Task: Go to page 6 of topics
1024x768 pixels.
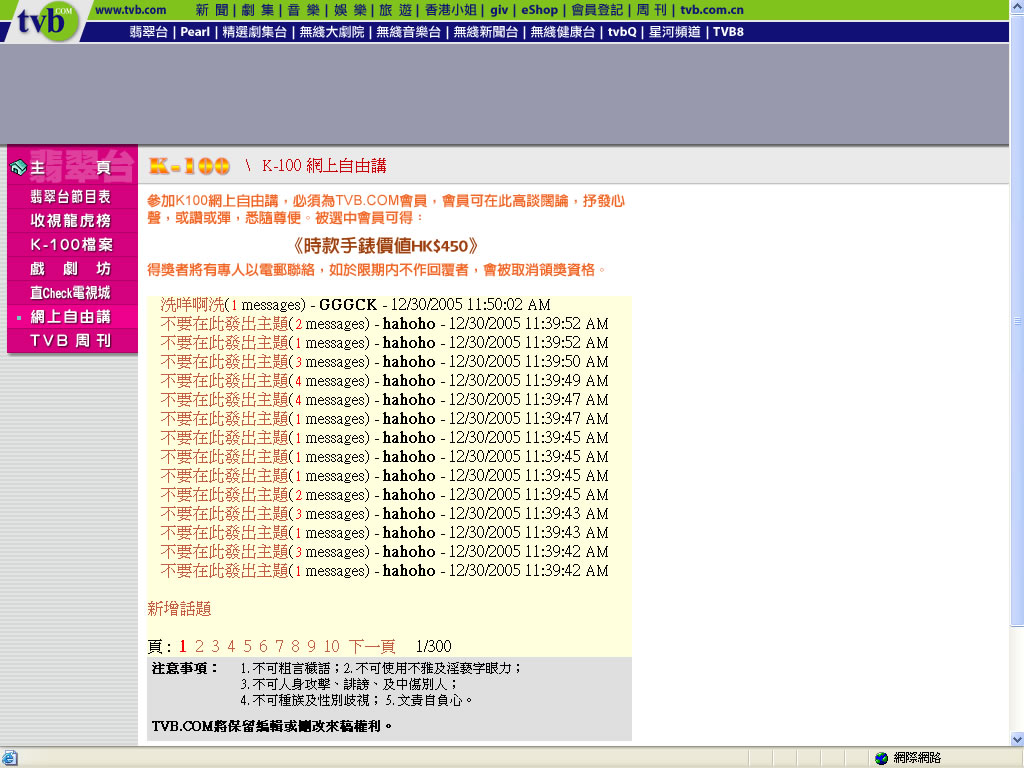Action: (263, 647)
